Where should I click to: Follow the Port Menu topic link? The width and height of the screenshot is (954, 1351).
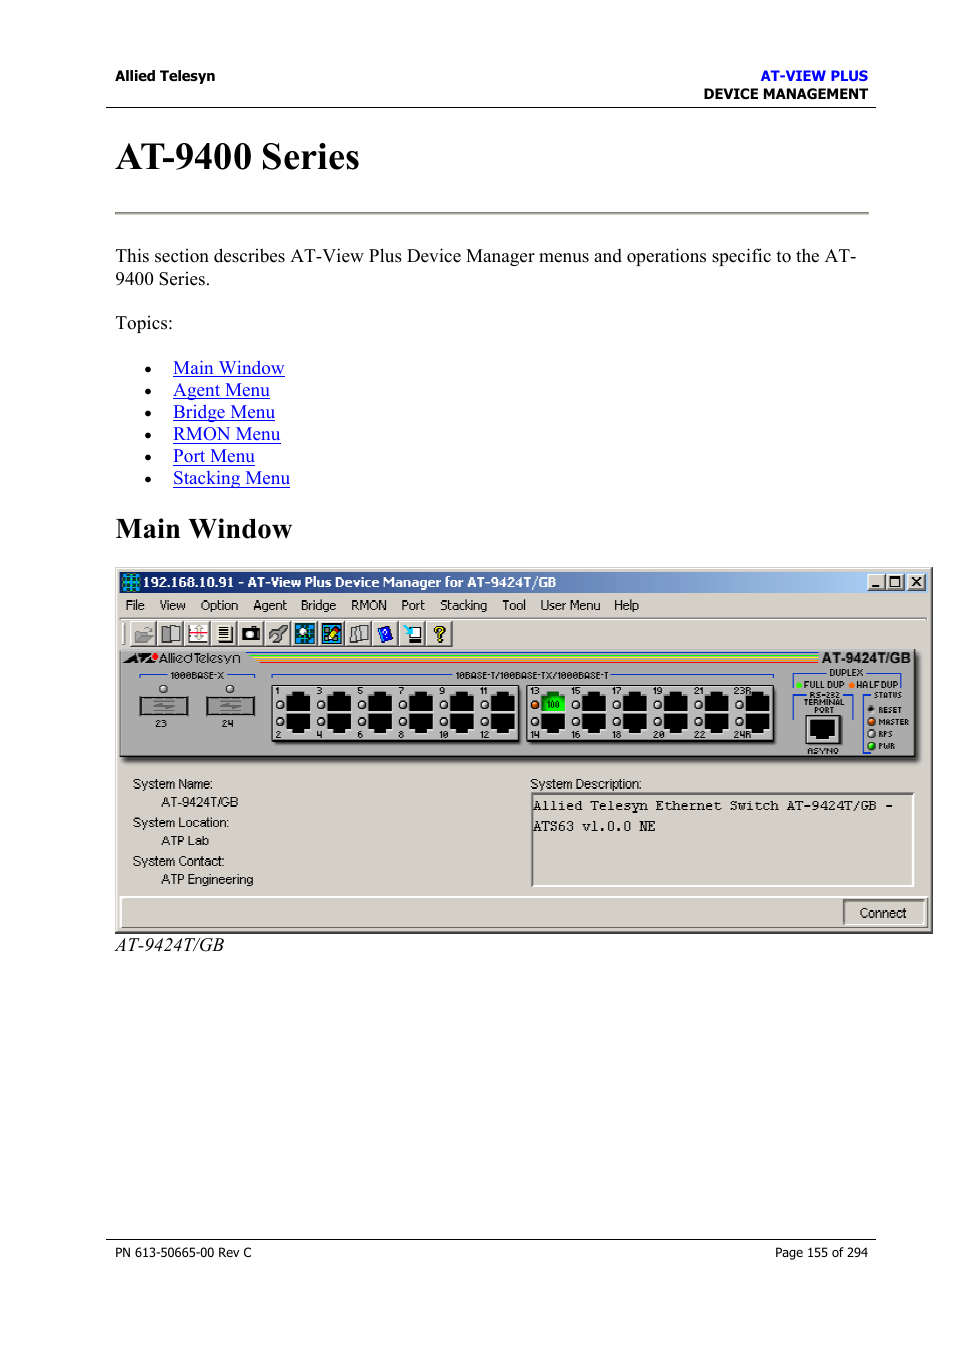tap(214, 456)
